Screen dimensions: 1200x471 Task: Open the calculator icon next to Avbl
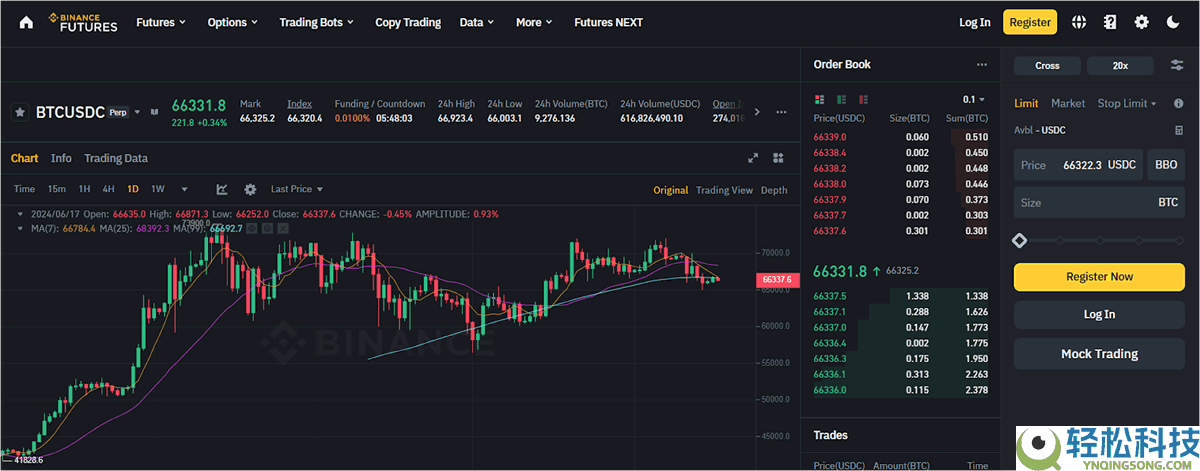point(1179,130)
